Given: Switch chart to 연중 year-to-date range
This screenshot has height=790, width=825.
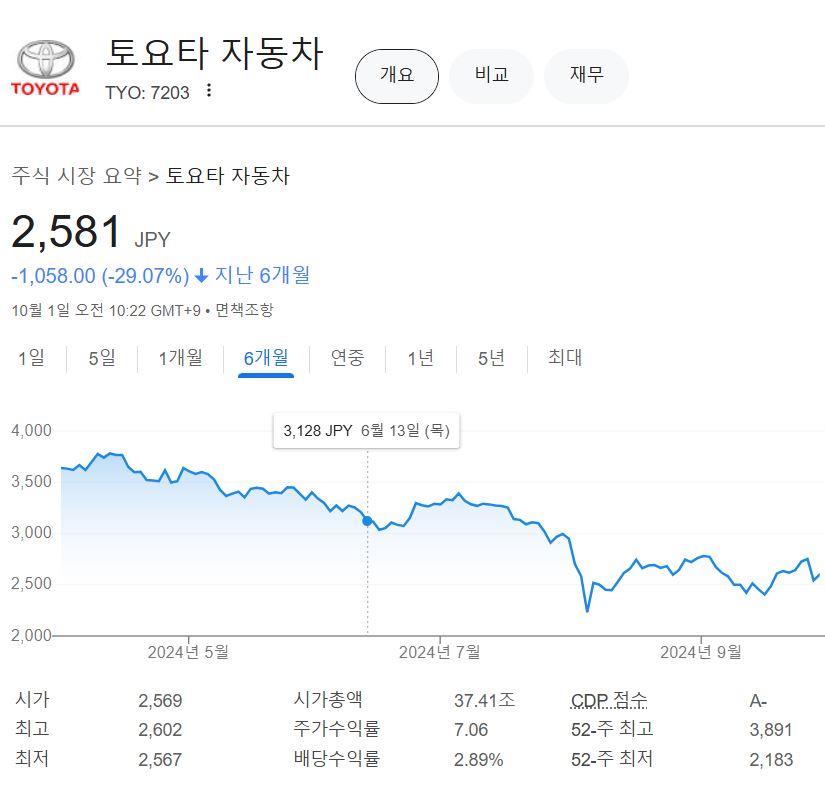Looking at the screenshot, I should (347, 358).
